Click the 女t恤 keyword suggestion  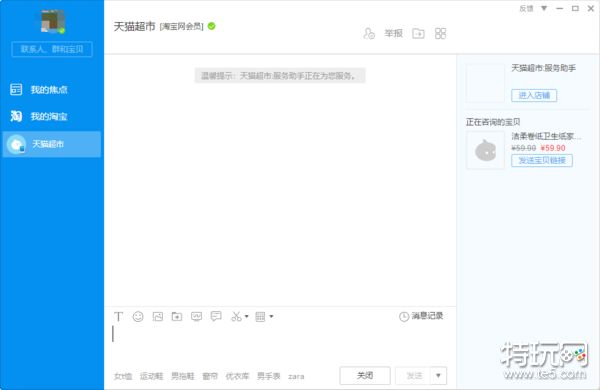(x=123, y=377)
